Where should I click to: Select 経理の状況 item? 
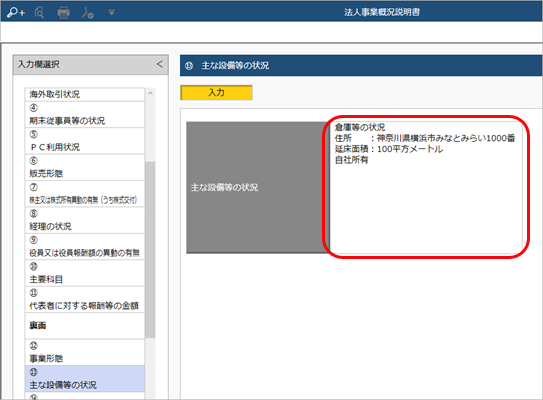point(85,220)
